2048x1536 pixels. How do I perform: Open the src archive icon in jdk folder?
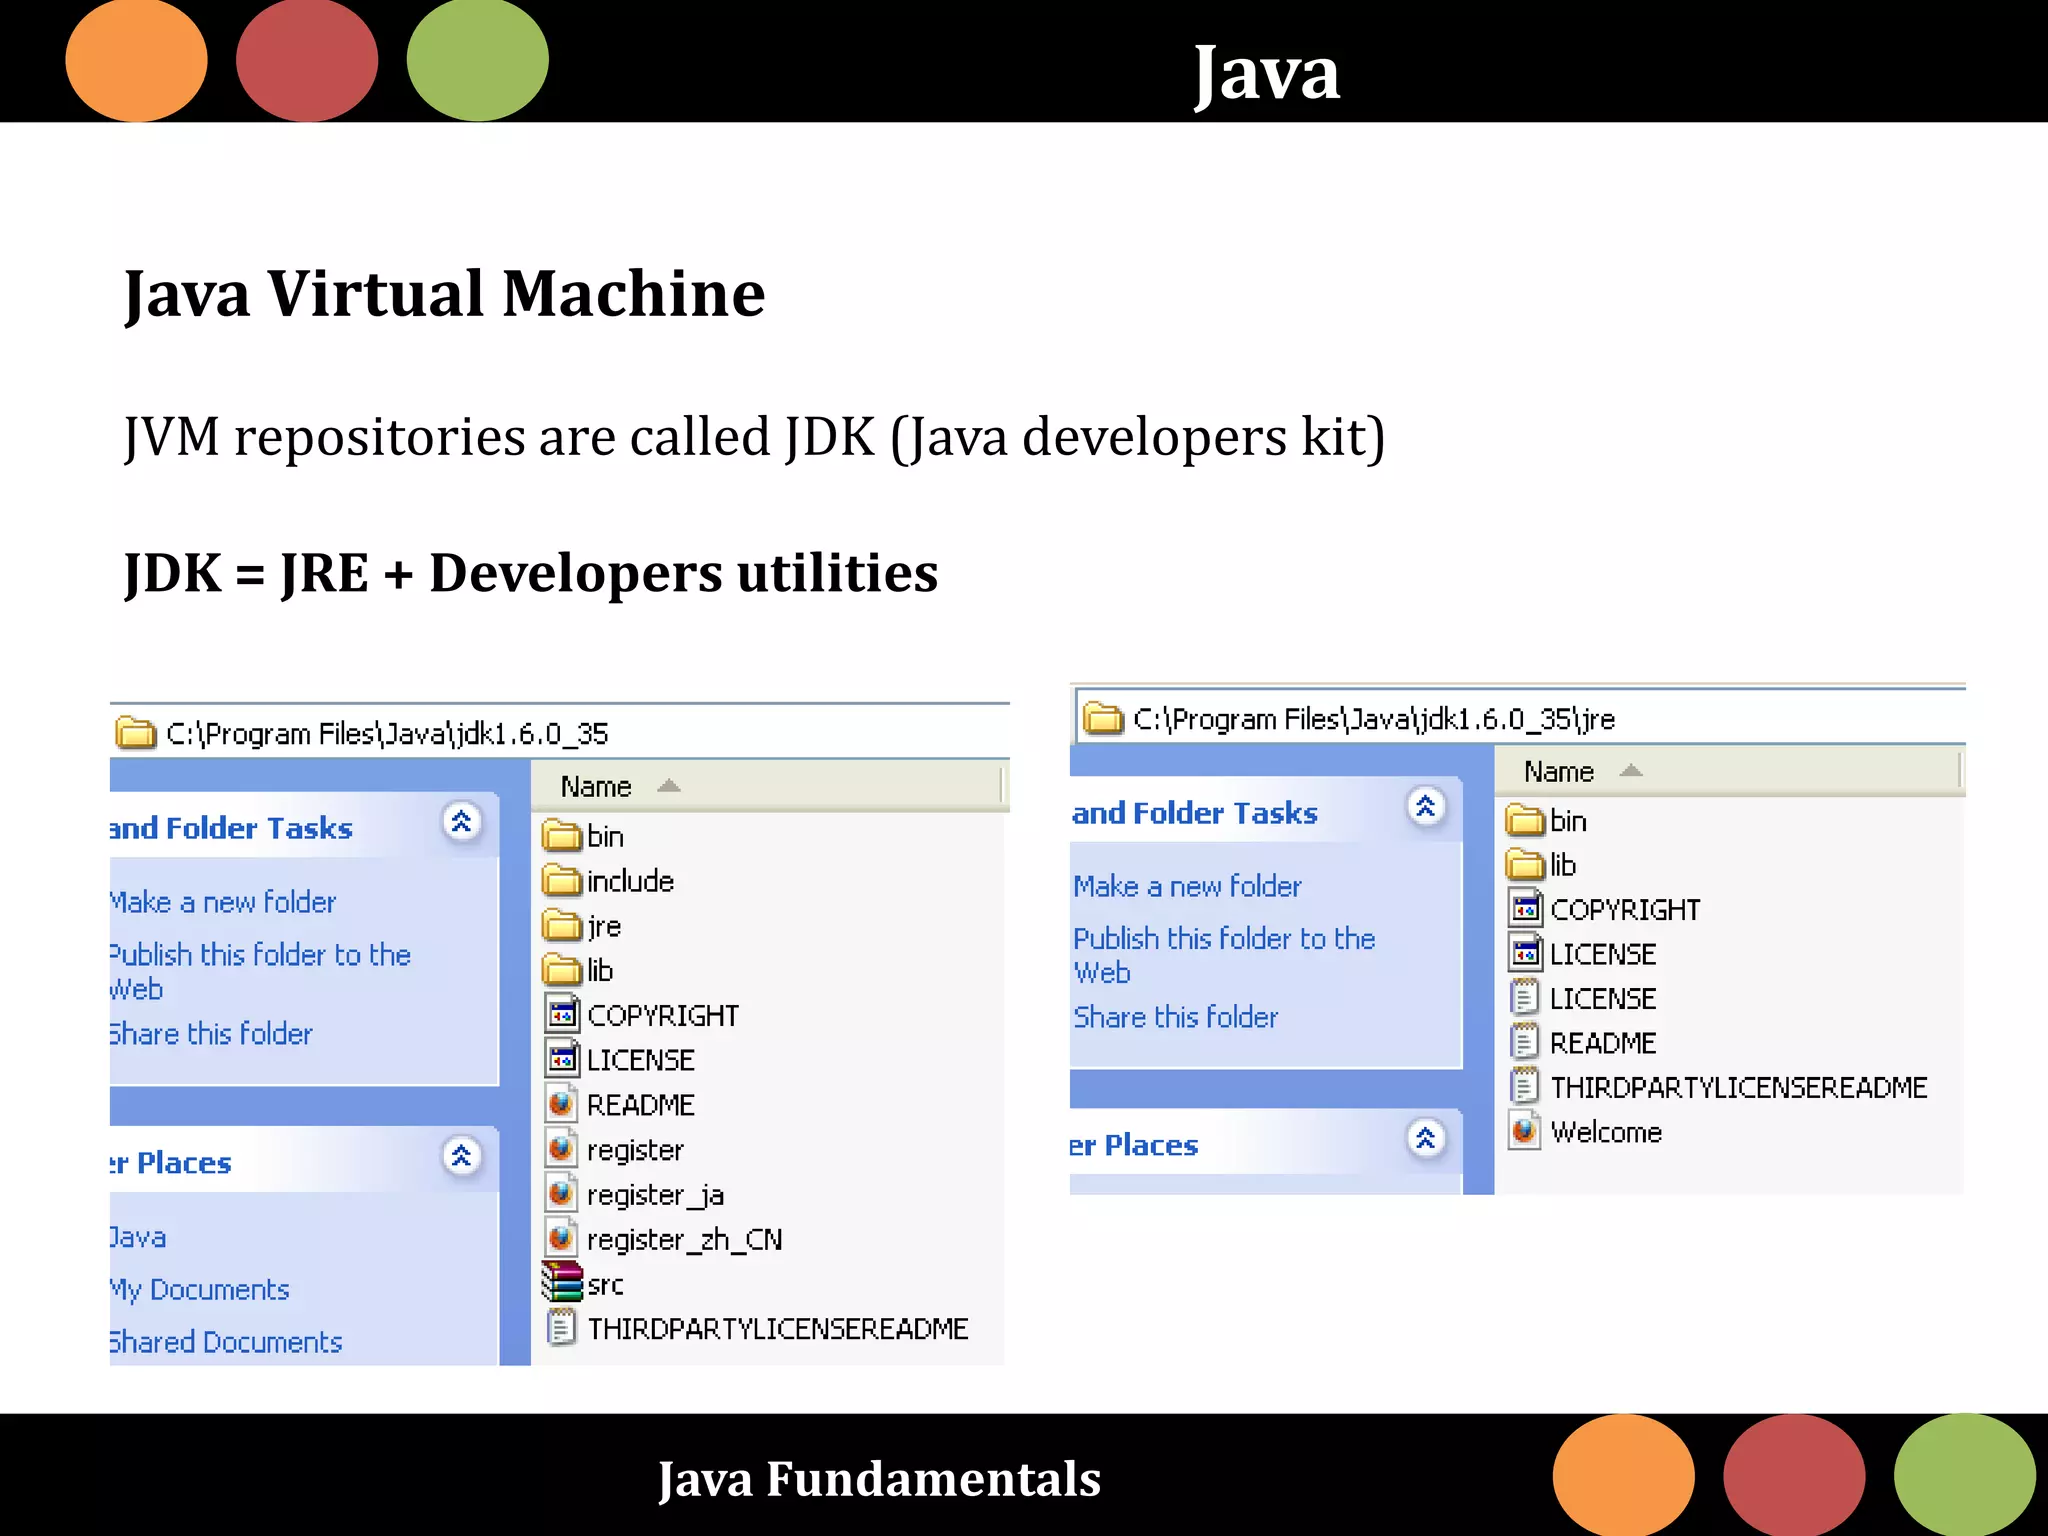tap(562, 1283)
